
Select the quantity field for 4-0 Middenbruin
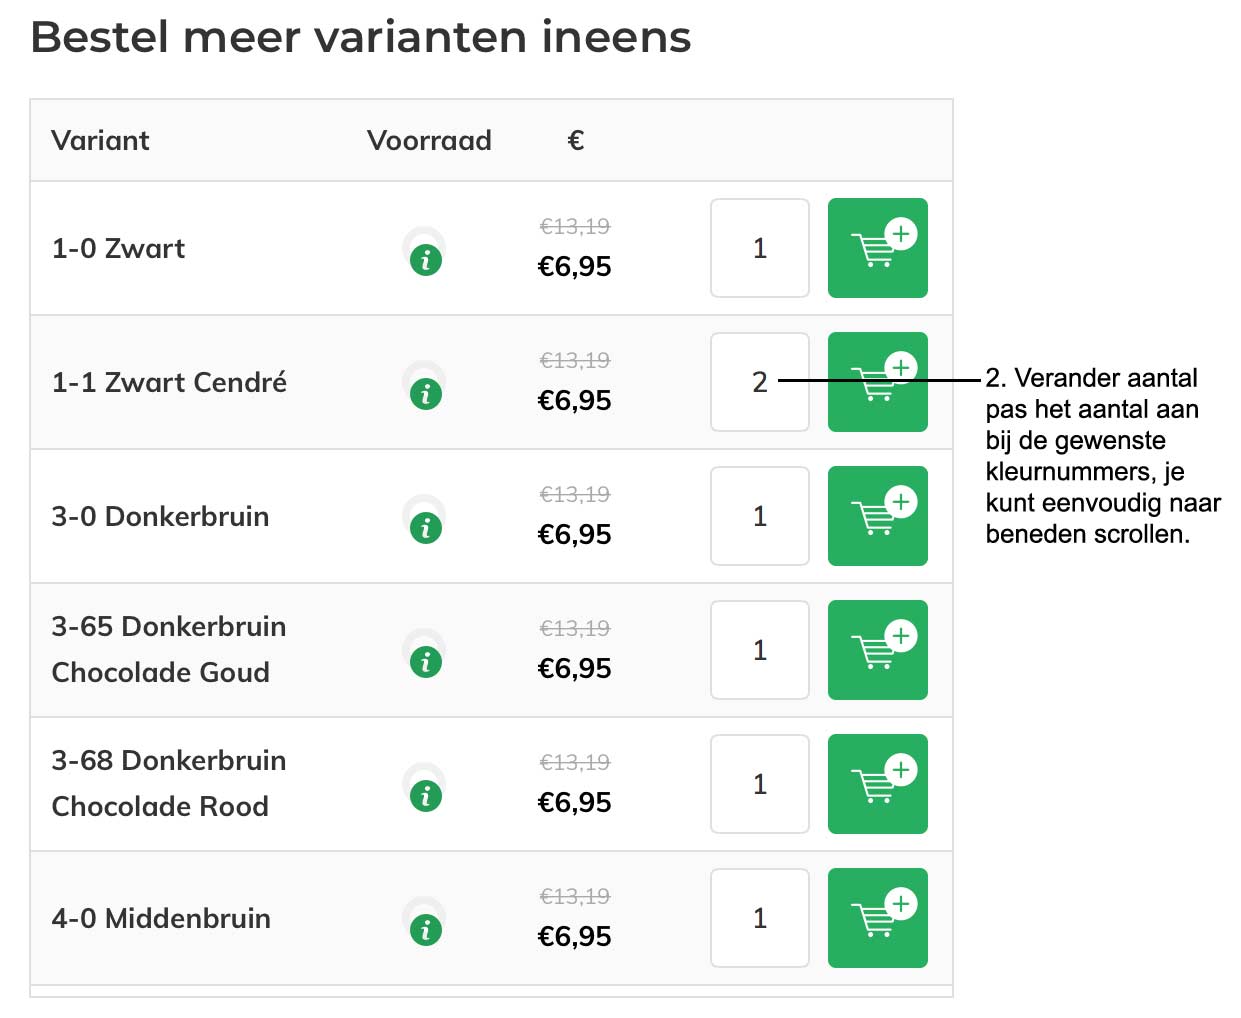[x=760, y=918]
